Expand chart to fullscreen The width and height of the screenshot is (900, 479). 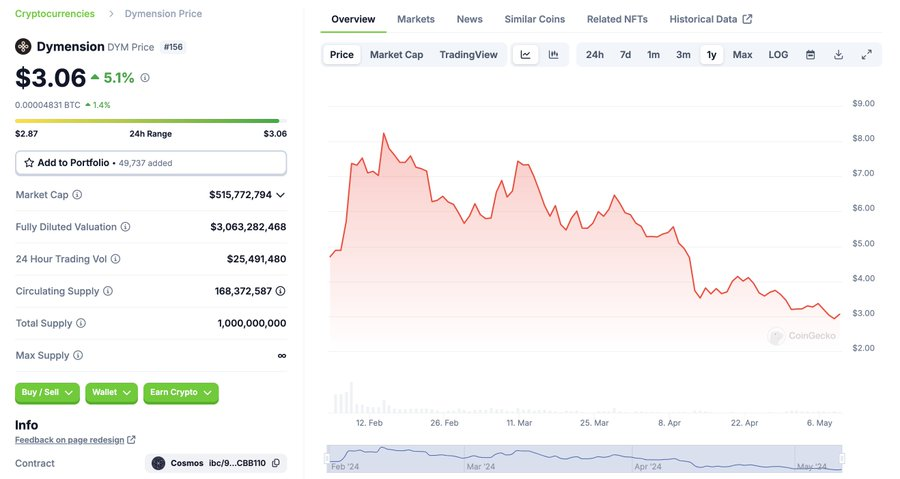(867, 54)
